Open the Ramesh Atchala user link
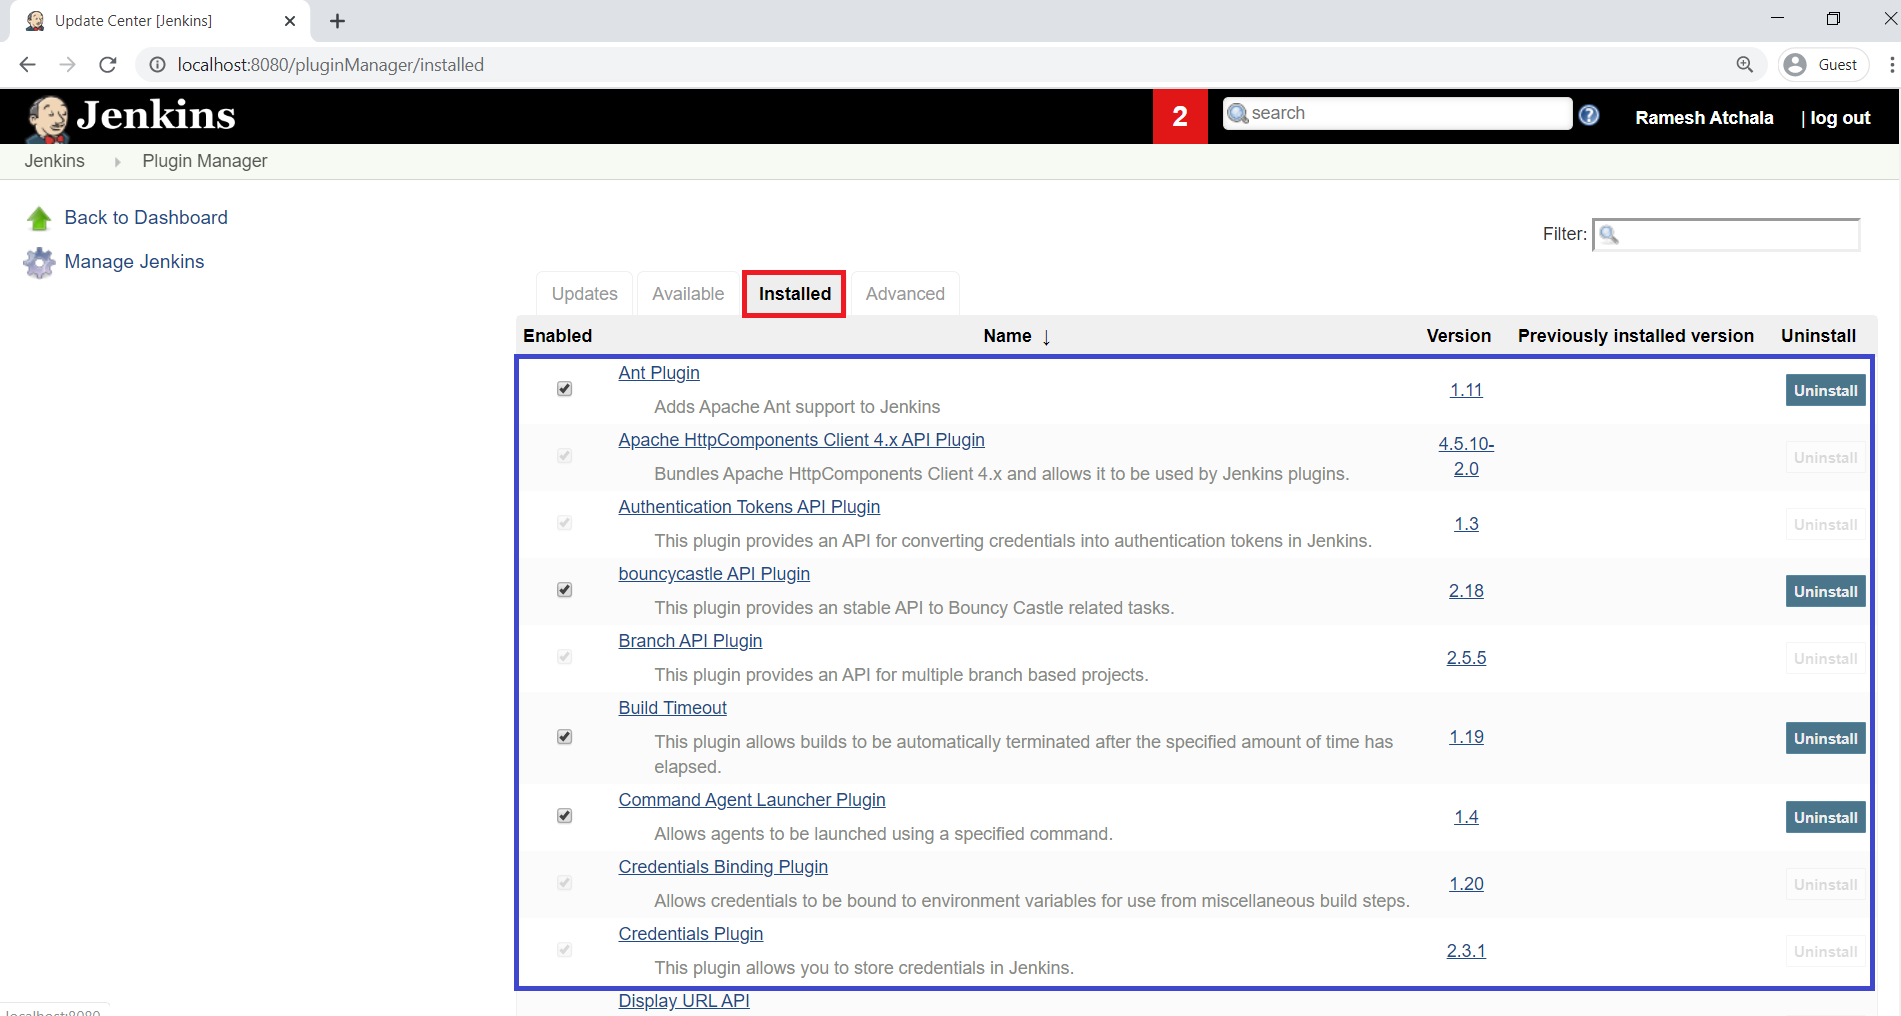Image resolution: width=1901 pixels, height=1016 pixels. (x=1704, y=118)
